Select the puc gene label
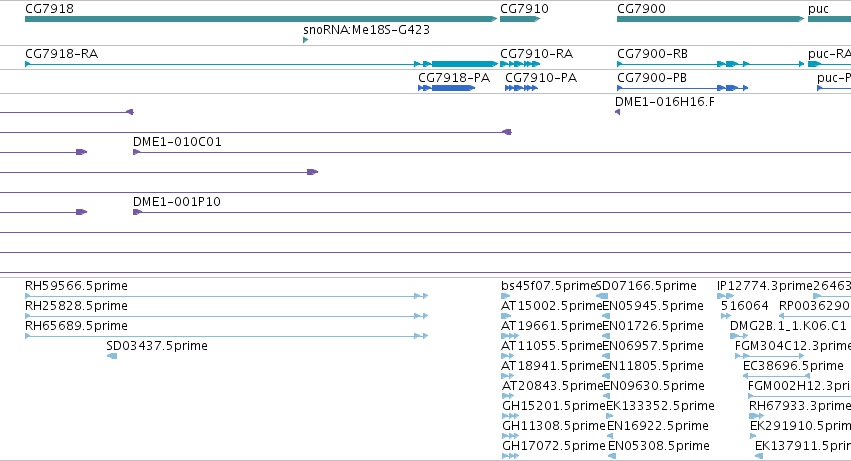 point(818,9)
